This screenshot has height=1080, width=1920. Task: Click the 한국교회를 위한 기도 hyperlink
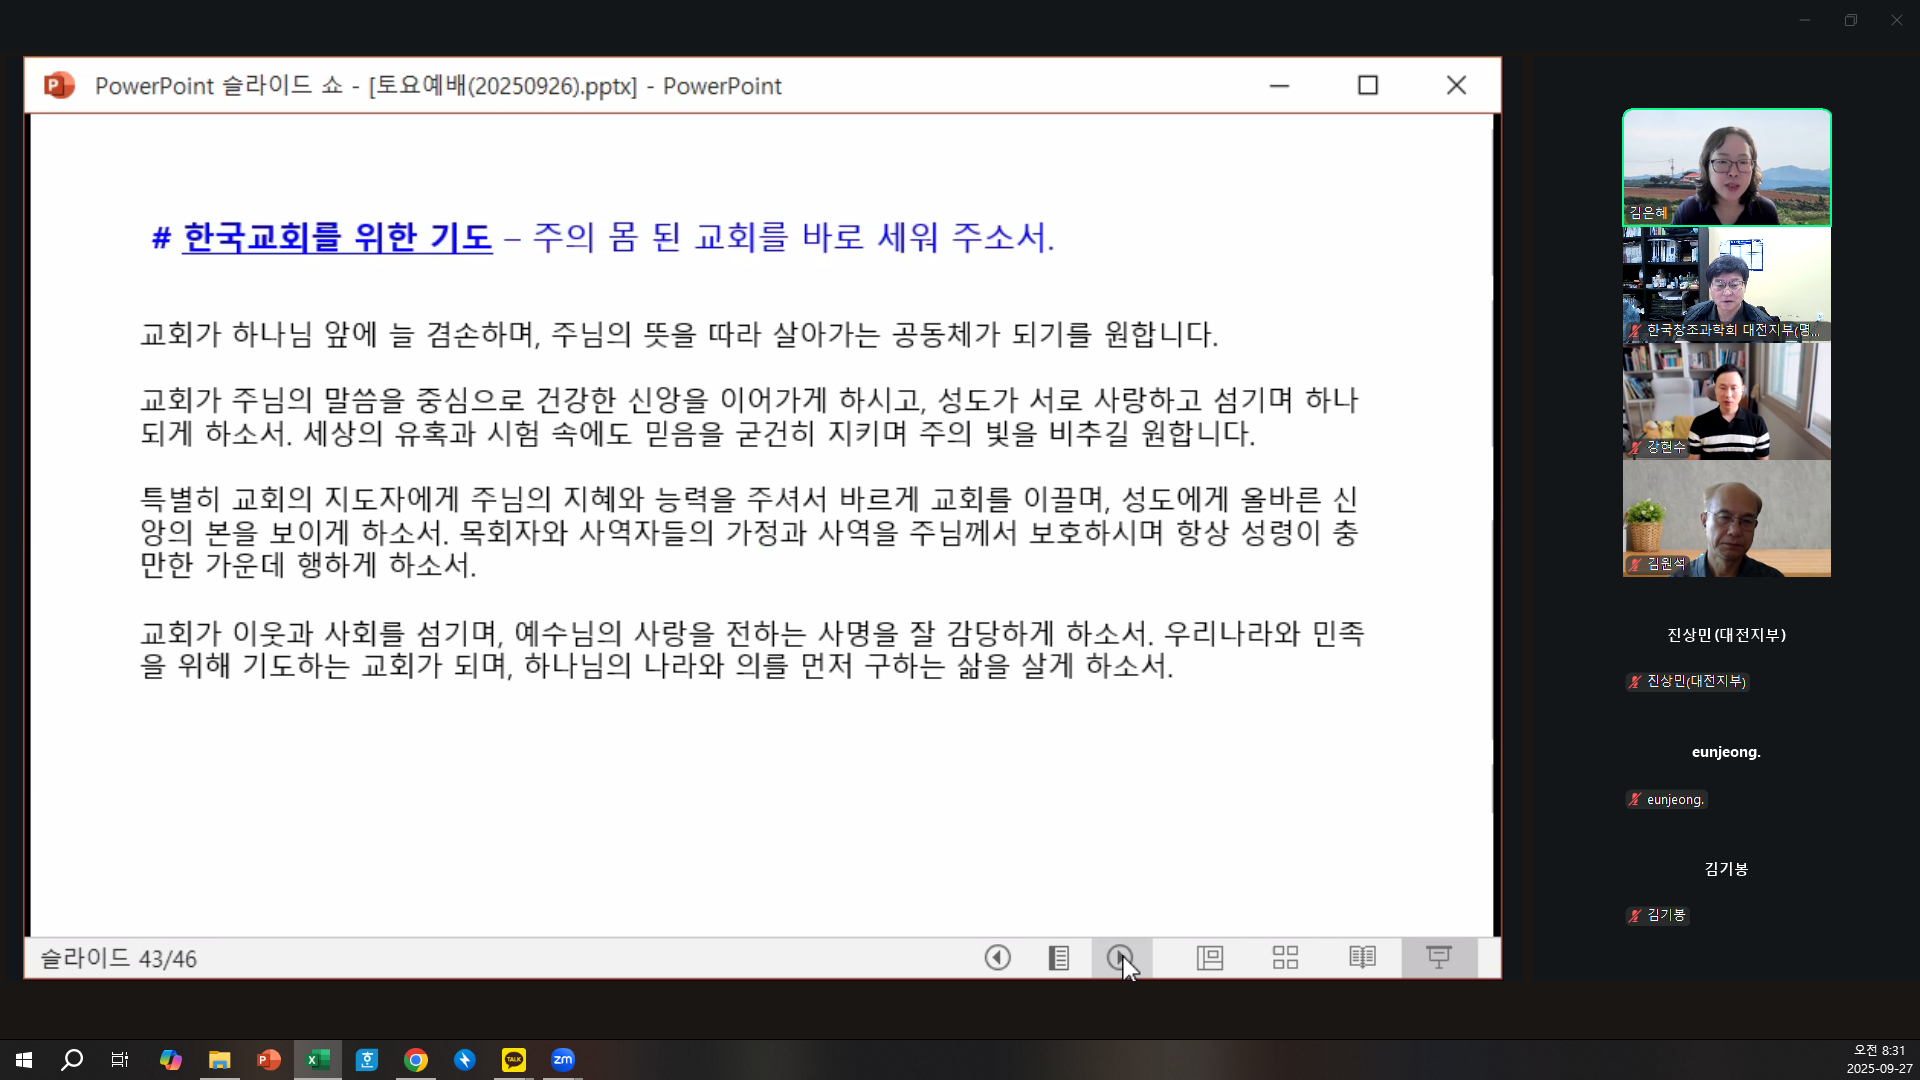click(x=337, y=238)
